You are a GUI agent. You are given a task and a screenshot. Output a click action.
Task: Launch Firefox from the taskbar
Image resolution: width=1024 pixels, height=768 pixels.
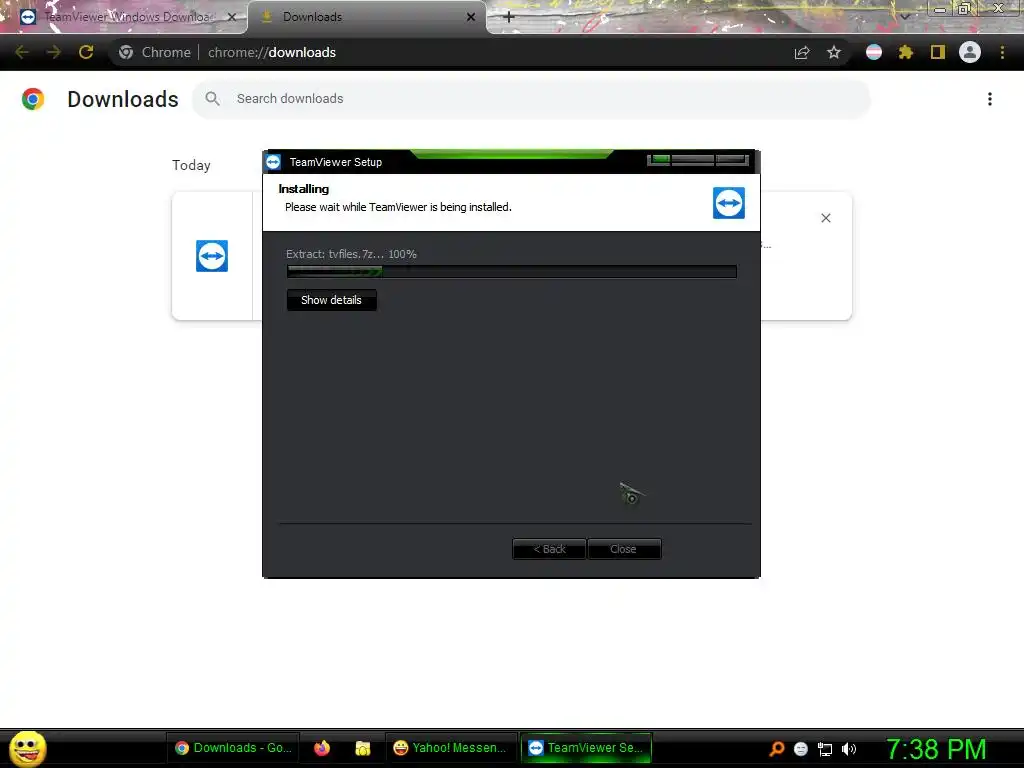pyautogui.click(x=322, y=748)
